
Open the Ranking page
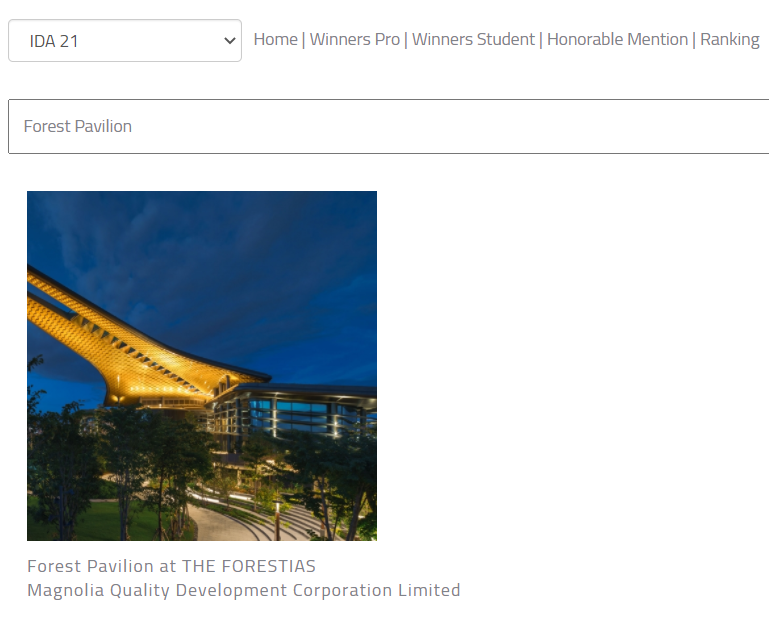pos(729,39)
